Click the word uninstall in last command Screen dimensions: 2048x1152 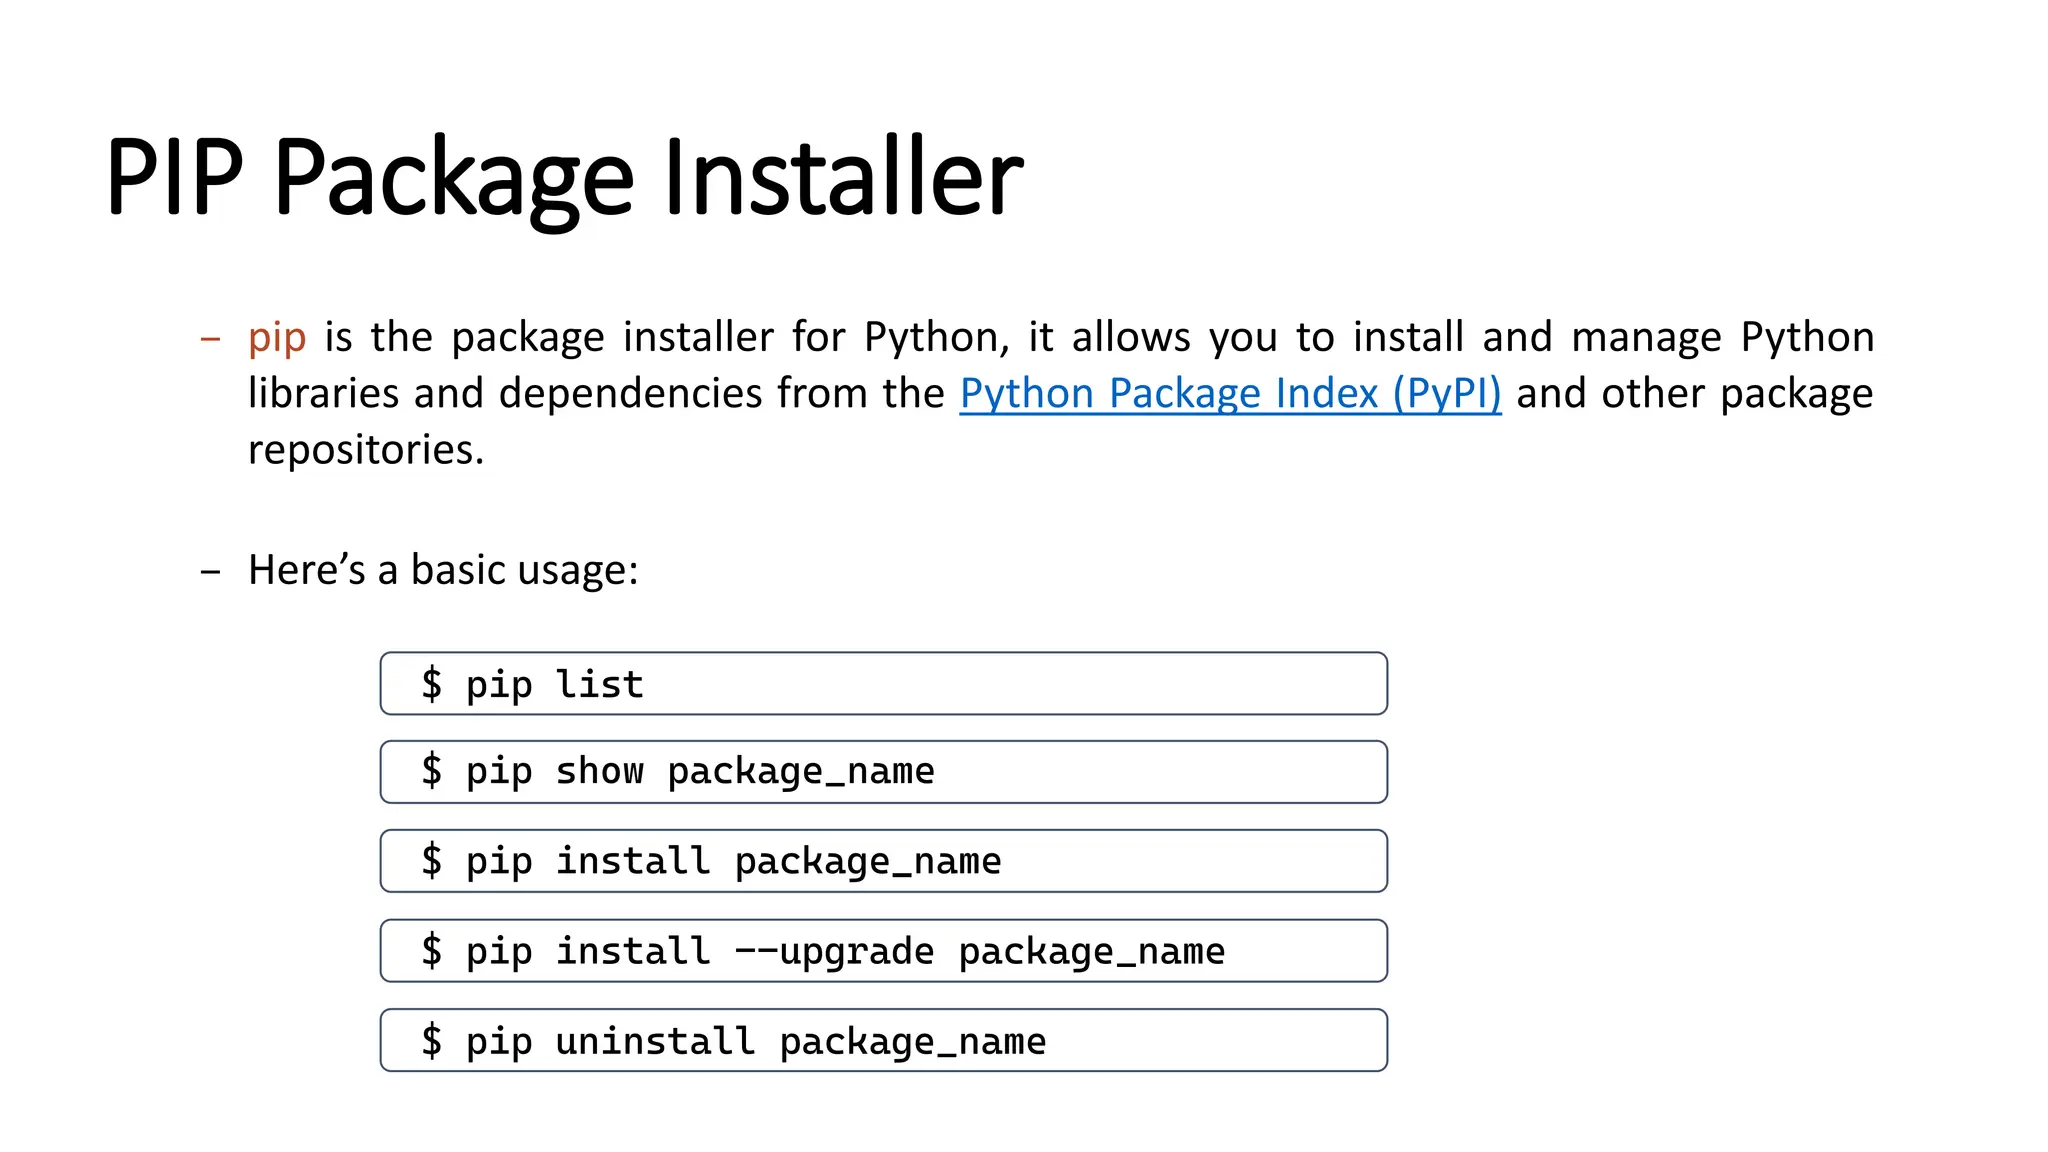click(x=655, y=1041)
